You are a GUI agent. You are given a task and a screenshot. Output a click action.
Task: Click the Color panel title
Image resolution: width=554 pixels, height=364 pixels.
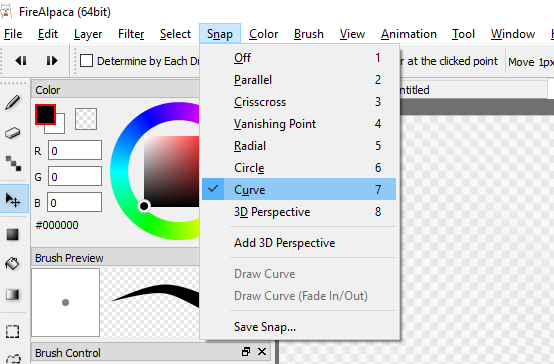pyautogui.click(x=48, y=90)
